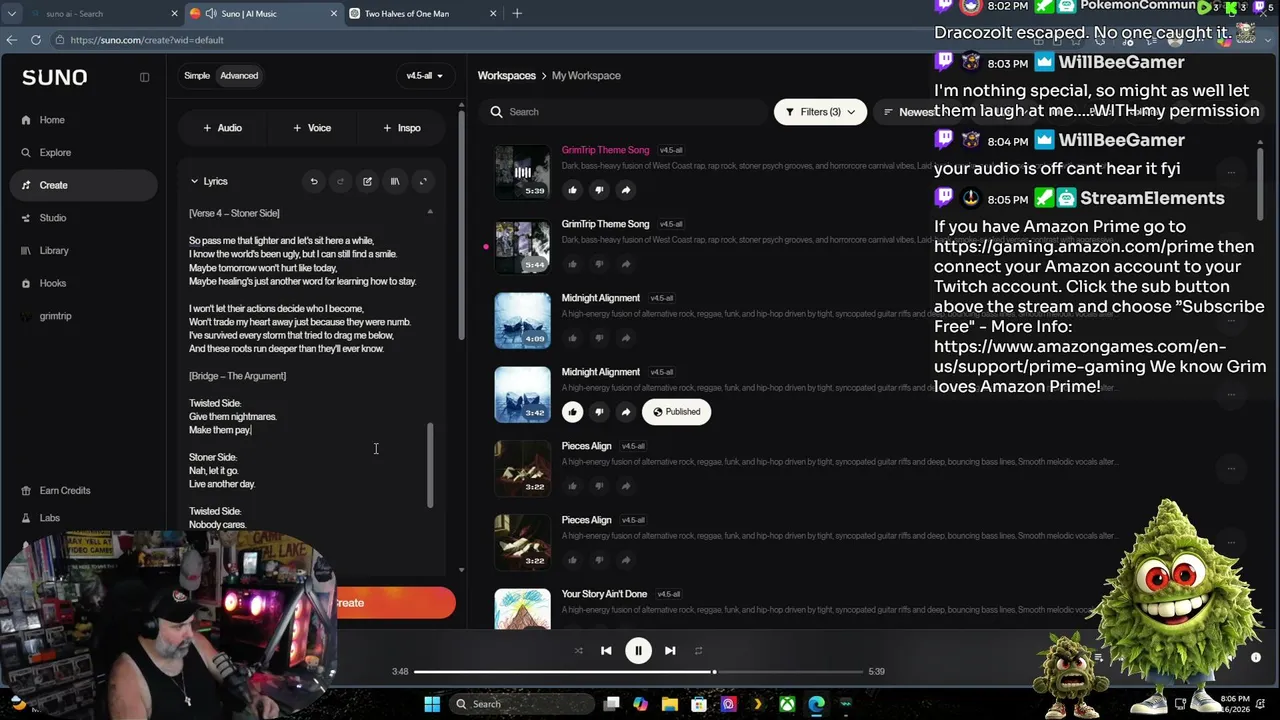Skip to the next track
This screenshot has height=720, width=1280.
pos(670,650)
